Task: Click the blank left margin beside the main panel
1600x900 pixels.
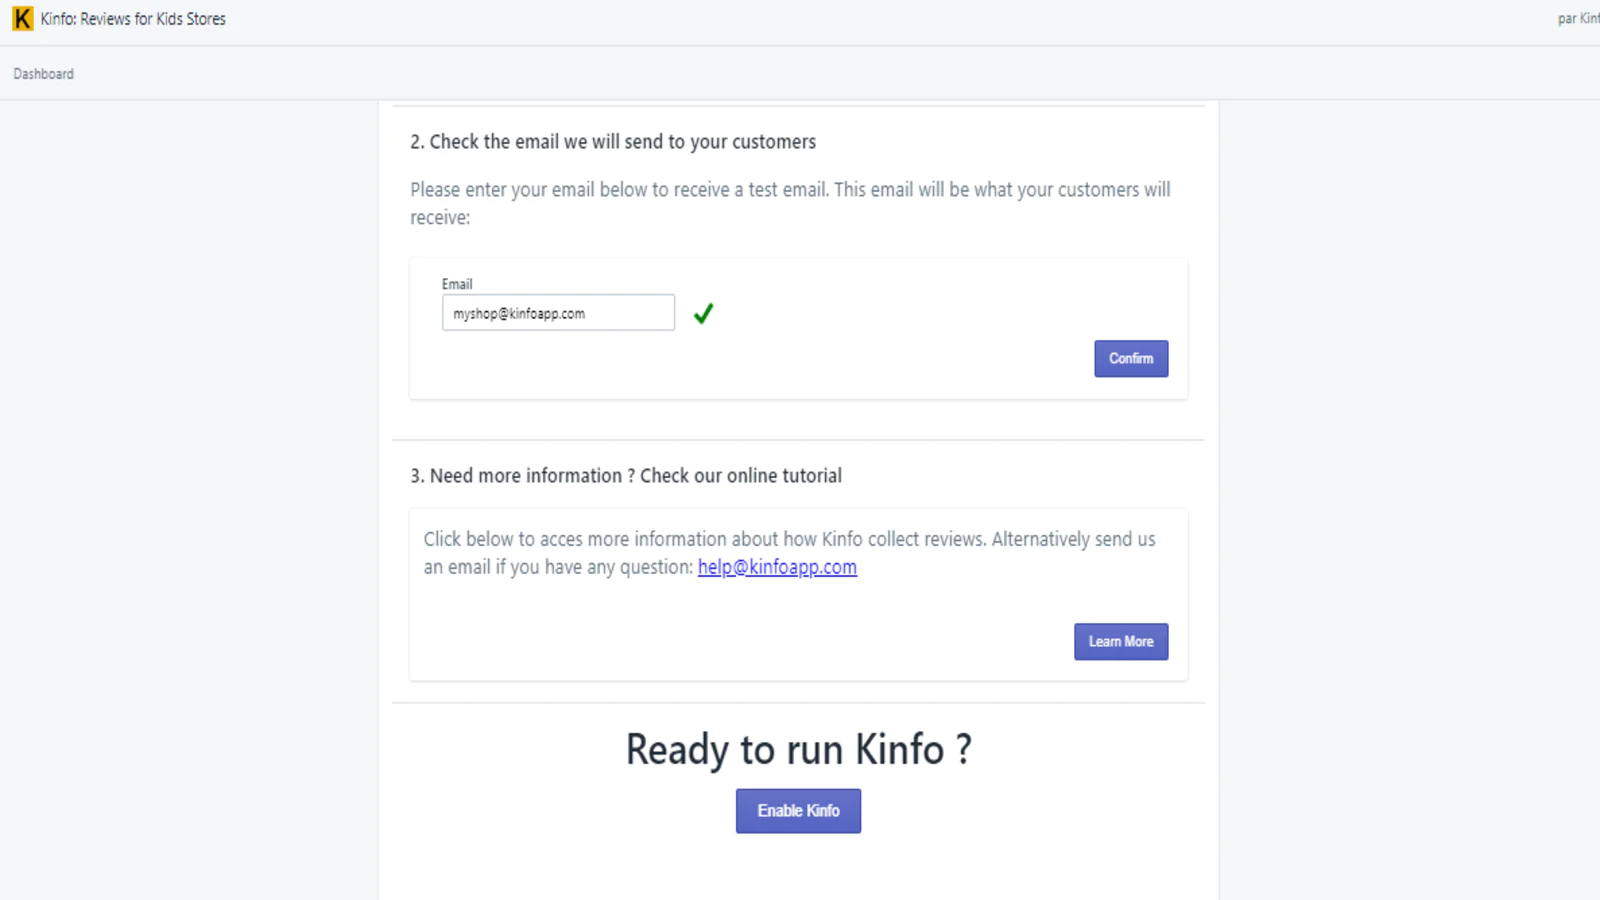Action: pyautogui.click(x=190, y=500)
